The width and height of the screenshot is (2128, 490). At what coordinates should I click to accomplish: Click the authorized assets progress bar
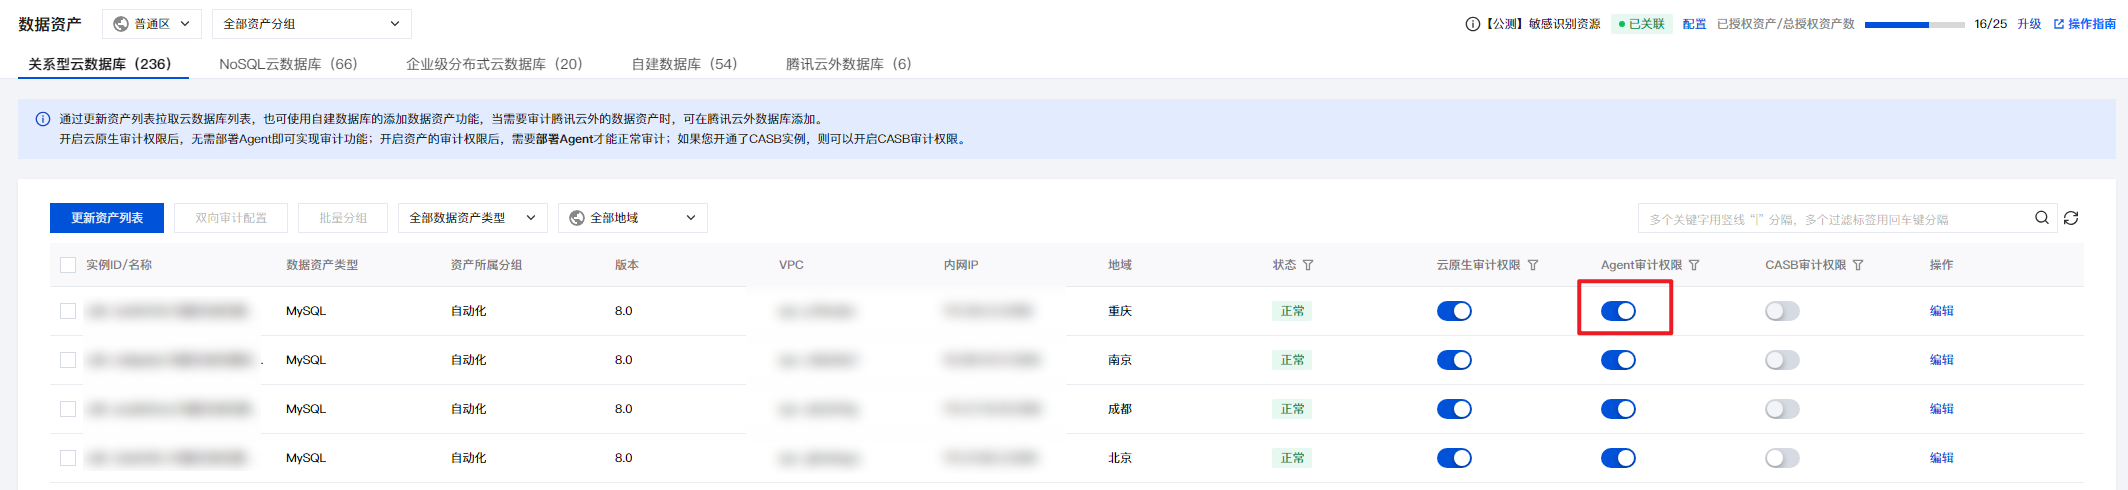pyautogui.click(x=1914, y=24)
